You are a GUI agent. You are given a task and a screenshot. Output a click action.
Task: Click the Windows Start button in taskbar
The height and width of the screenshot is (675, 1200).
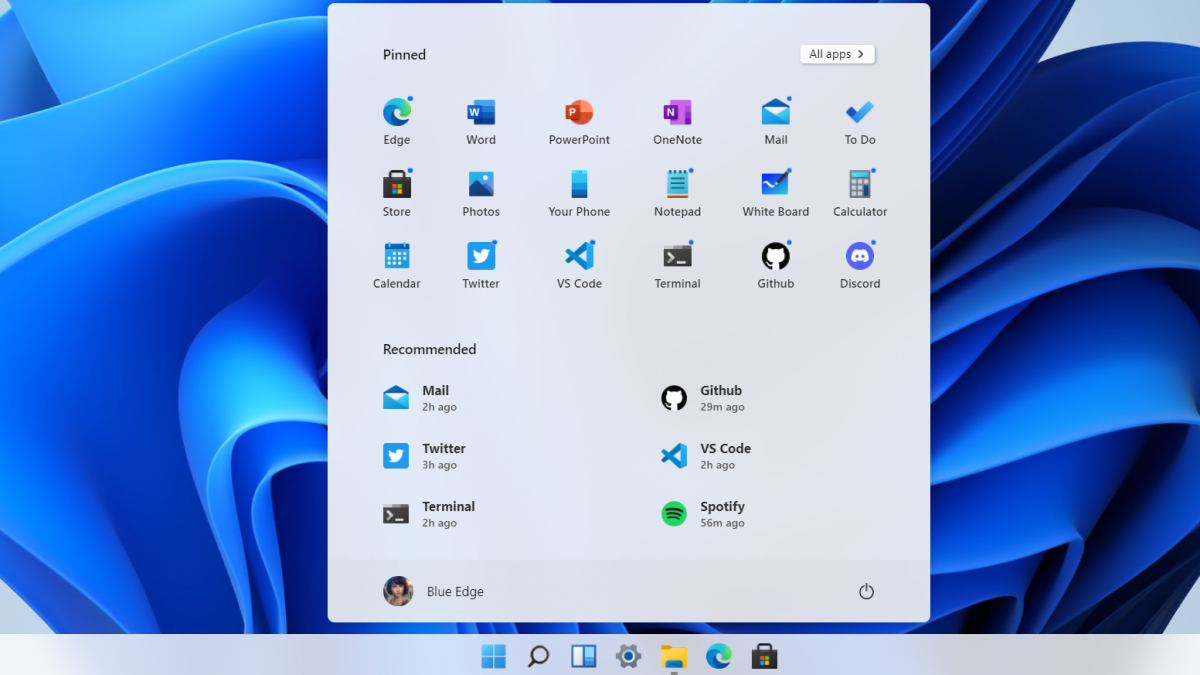click(x=494, y=656)
